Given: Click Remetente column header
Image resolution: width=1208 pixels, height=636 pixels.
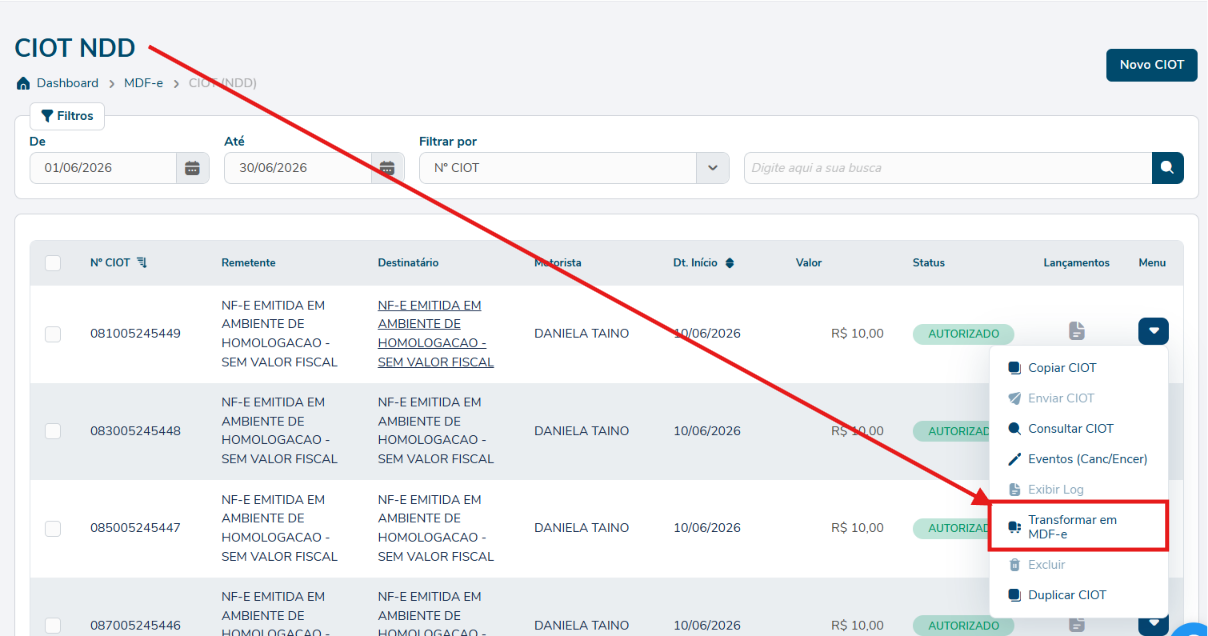Looking at the screenshot, I should click(x=248, y=263).
